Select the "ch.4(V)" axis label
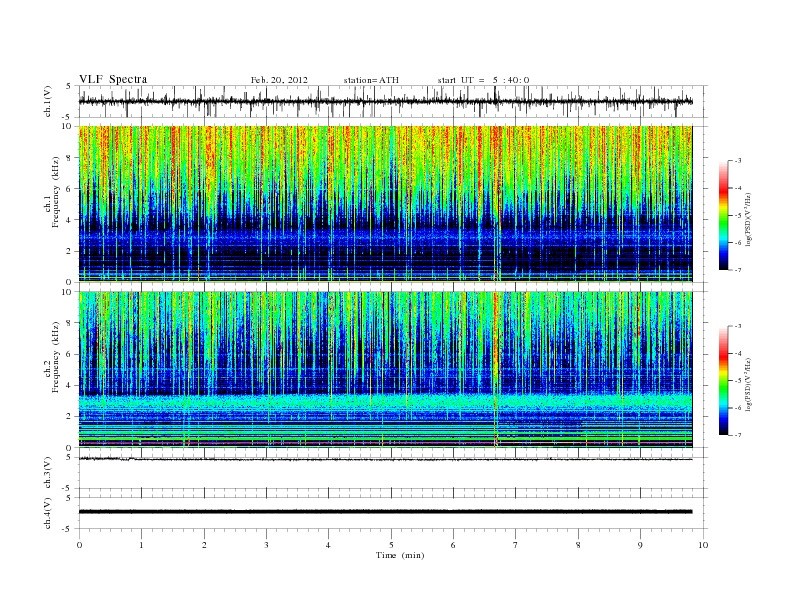Screen dimensions: 792x612 click(48, 513)
